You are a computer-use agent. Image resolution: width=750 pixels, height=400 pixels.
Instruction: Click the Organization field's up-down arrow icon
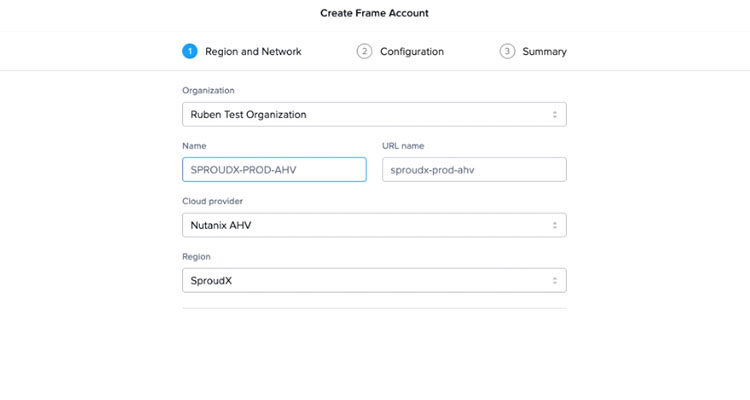pos(555,115)
